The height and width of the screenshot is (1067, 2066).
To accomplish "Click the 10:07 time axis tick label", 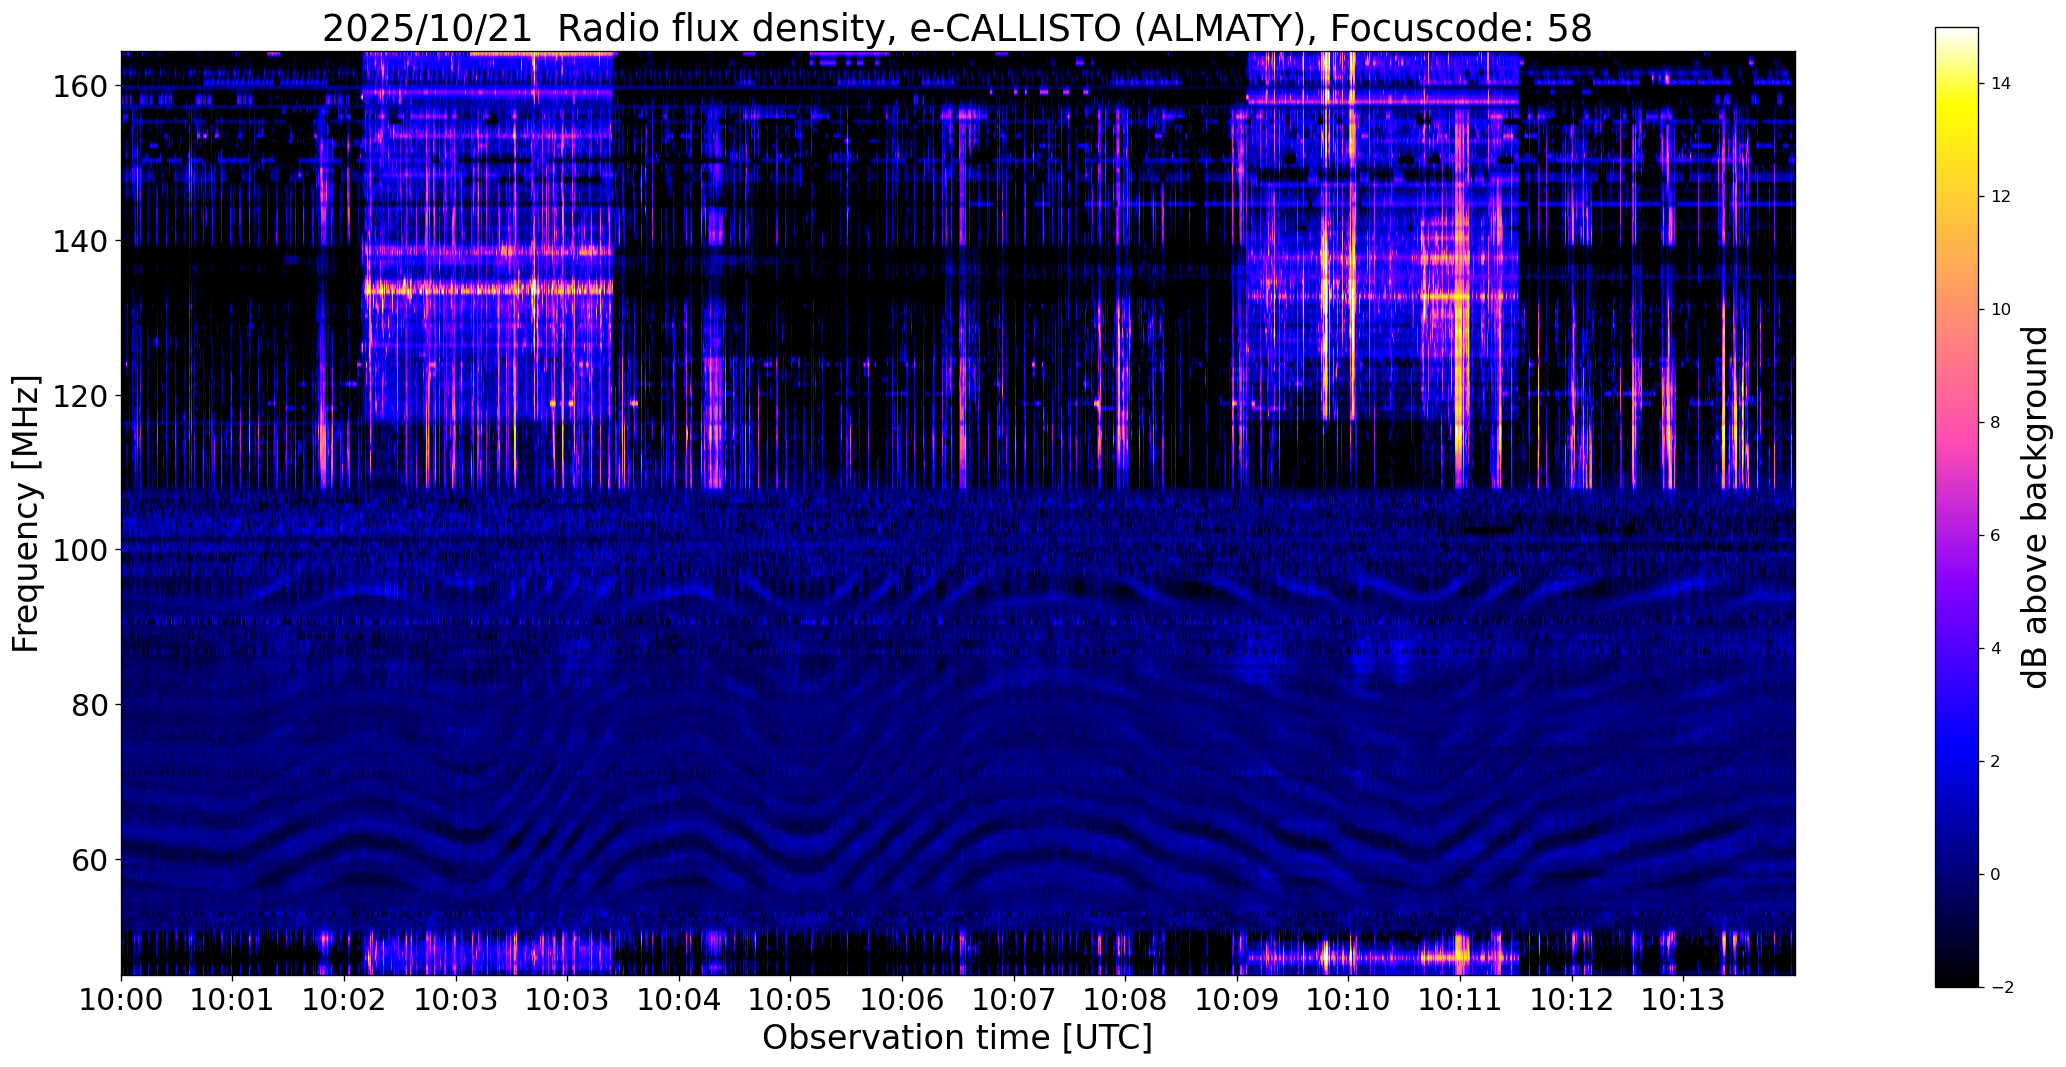I will point(1014,1000).
